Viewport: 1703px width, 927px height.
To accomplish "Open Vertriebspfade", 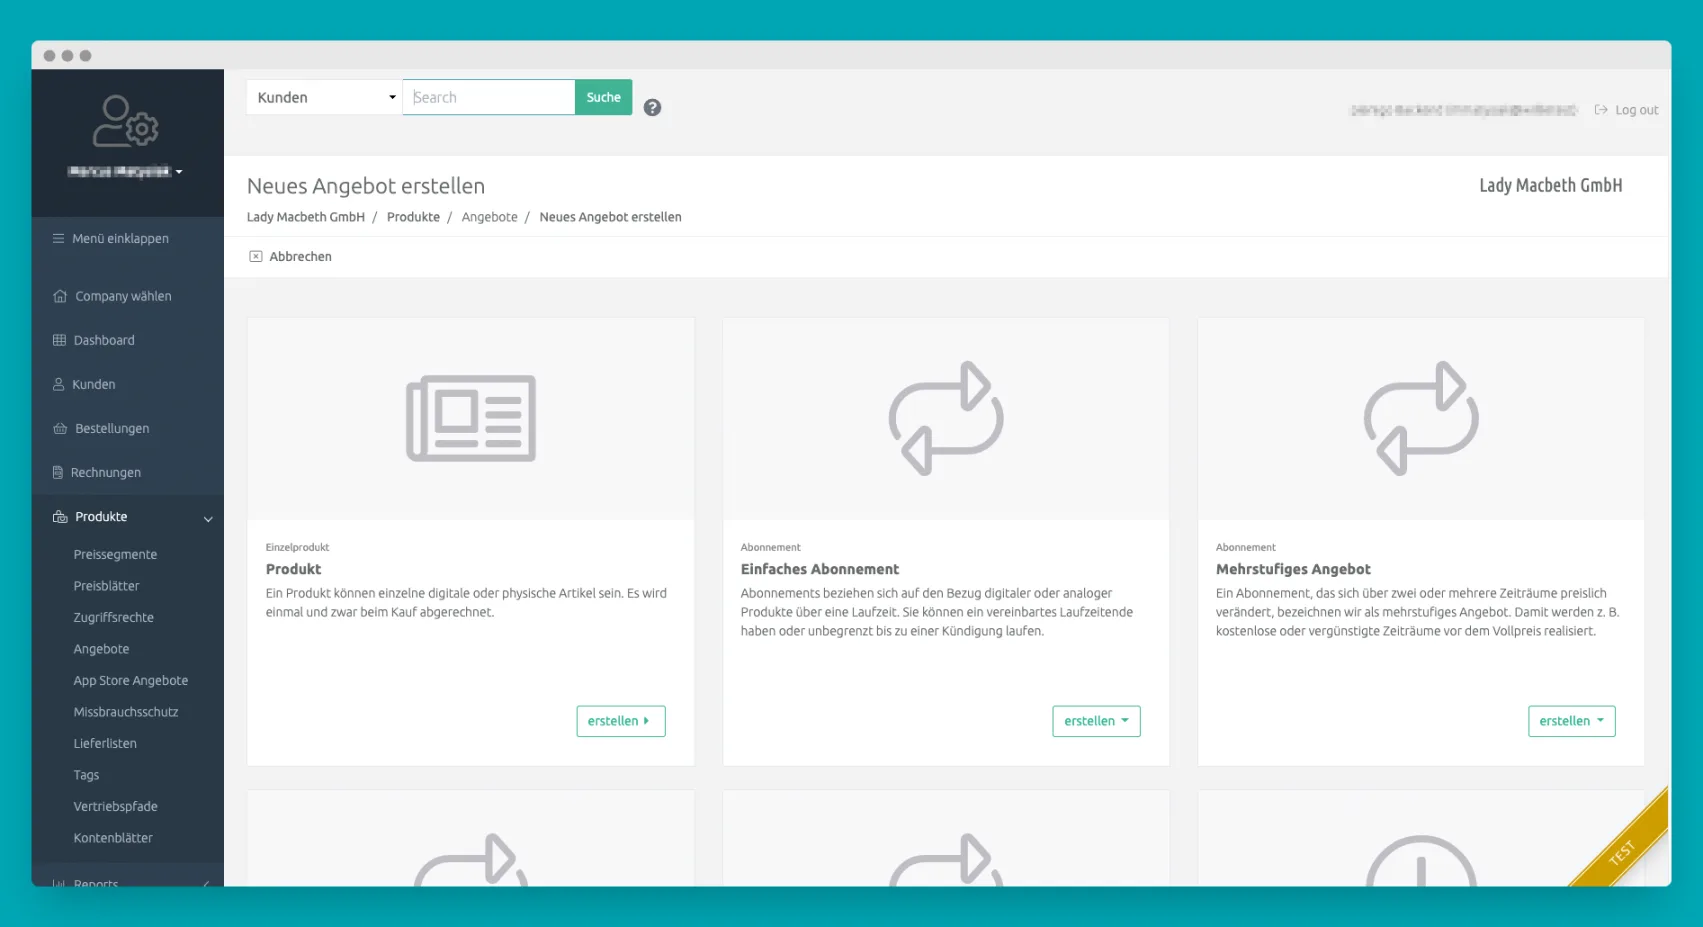I will click(x=116, y=807).
